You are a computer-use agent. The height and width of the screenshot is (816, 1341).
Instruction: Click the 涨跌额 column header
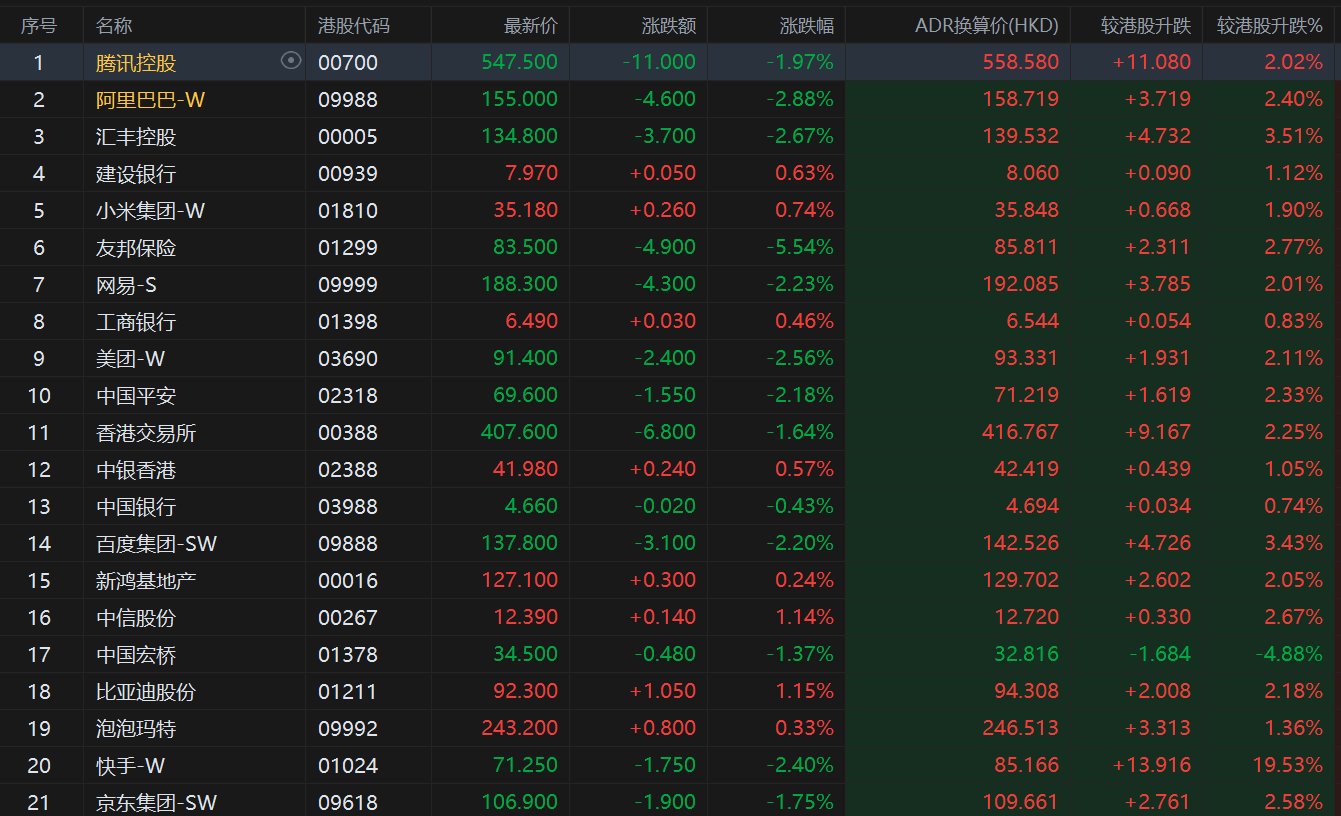click(668, 26)
